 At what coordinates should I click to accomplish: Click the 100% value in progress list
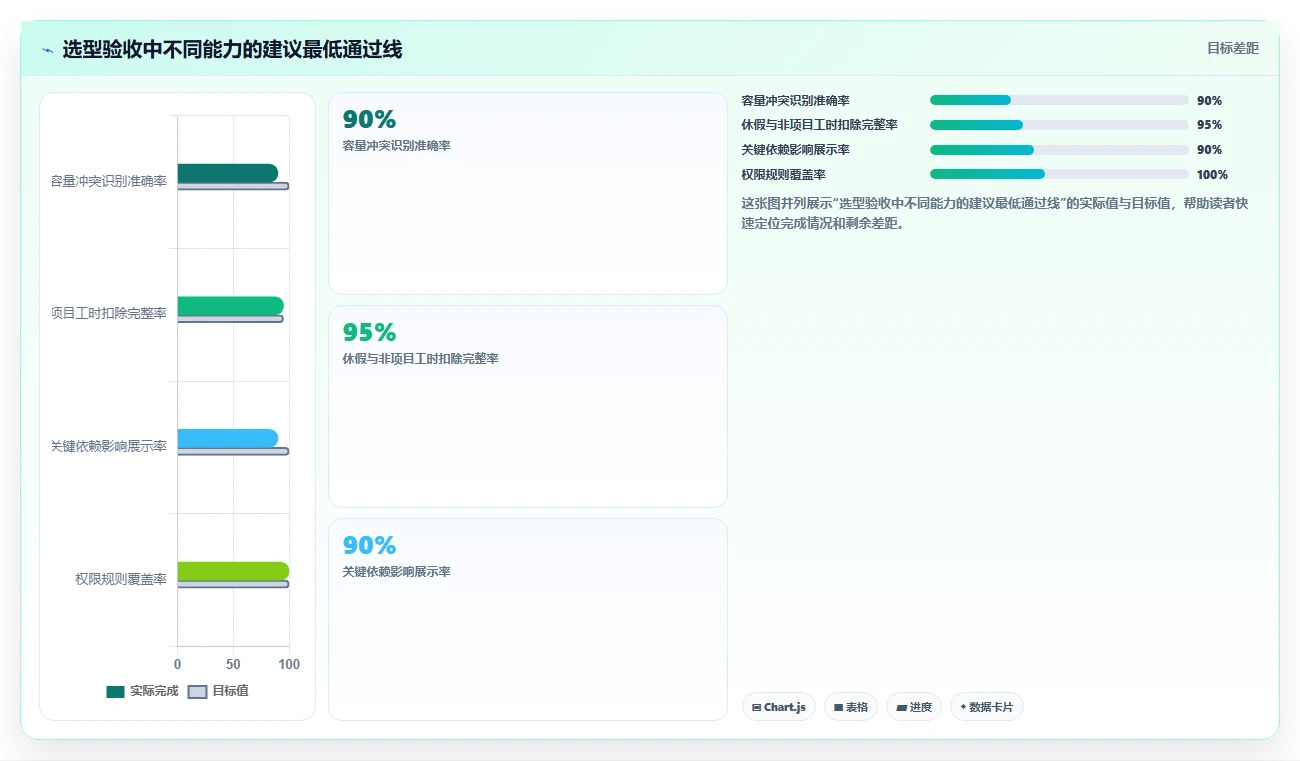pyautogui.click(x=1212, y=175)
